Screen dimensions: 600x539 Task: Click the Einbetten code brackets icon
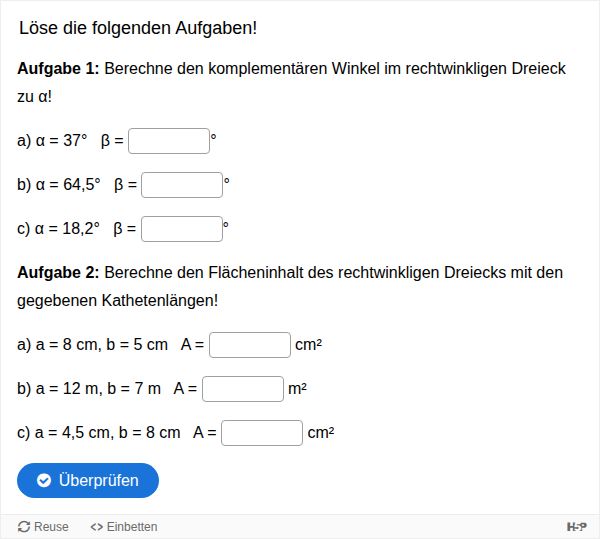coord(96,527)
